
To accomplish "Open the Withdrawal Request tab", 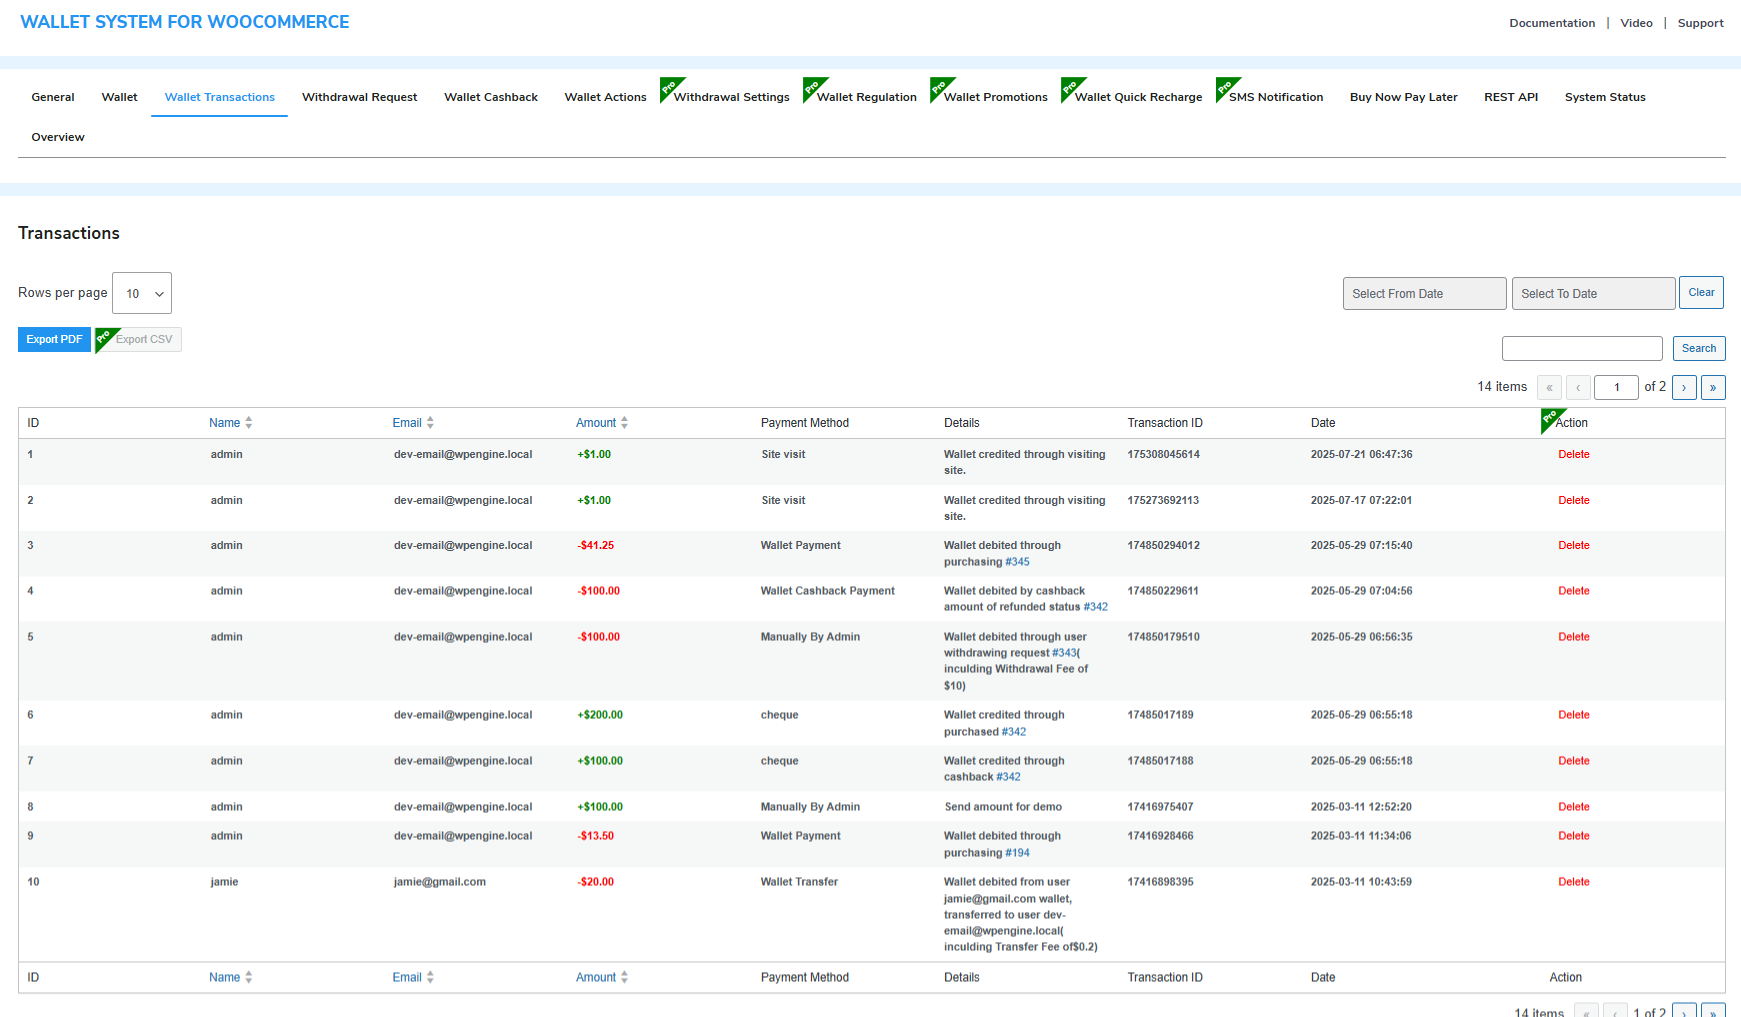I will point(360,97).
